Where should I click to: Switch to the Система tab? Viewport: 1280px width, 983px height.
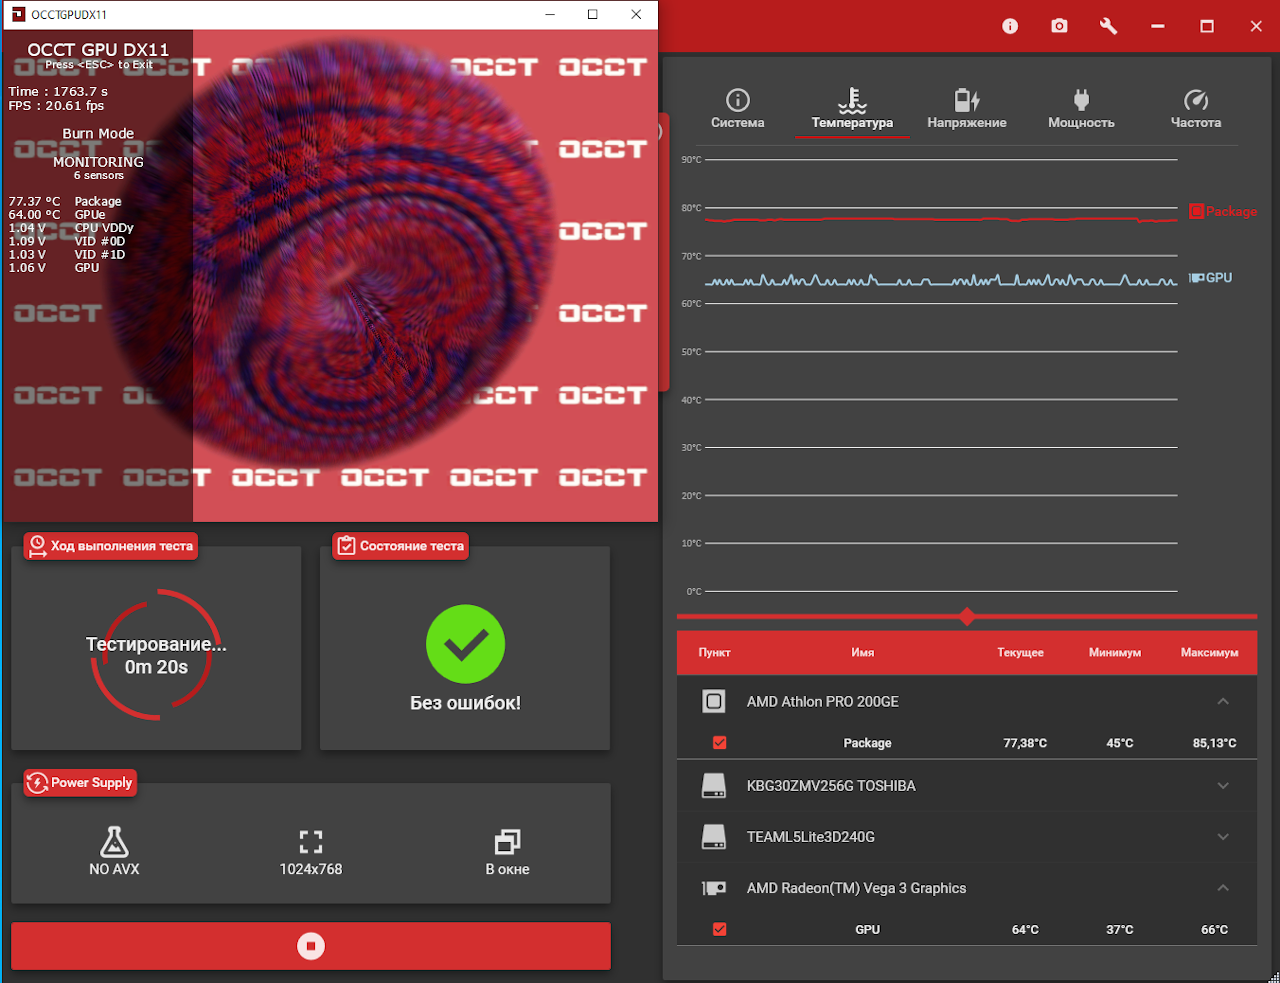[738, 109]
